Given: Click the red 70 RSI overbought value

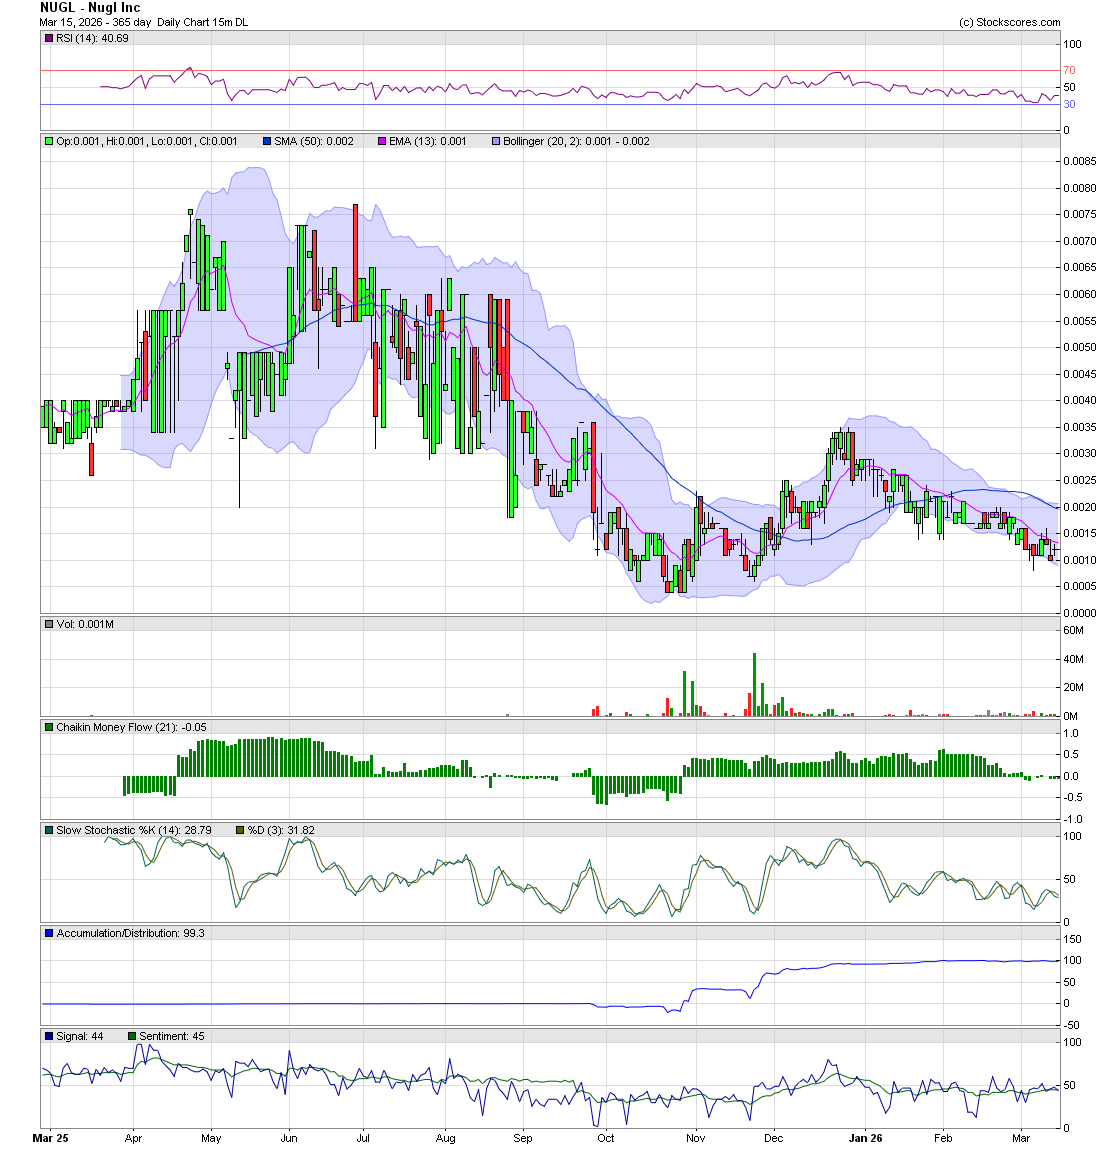Looking at the screenshot, I should pyautogui.click(x=1069, y=70).
